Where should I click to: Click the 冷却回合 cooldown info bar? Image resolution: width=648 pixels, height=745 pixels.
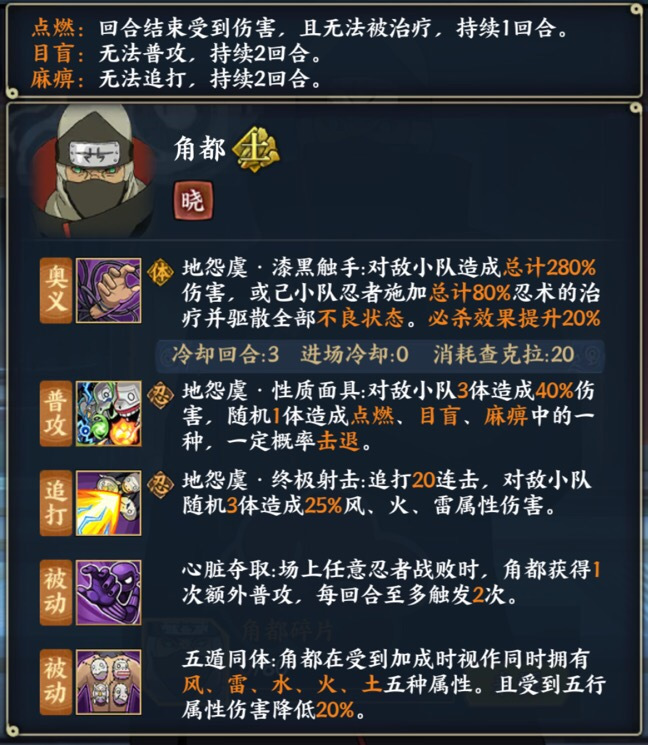(380, 354)
